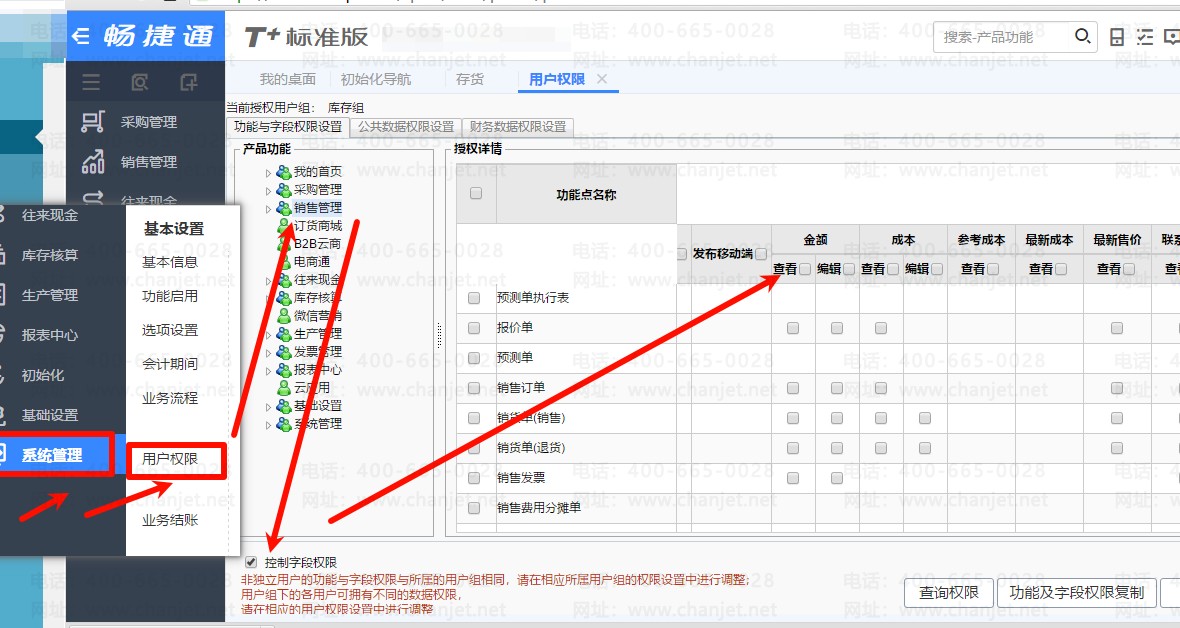1180x628 pixels.
Task: Click the 销售管理 bar chart icon
Action: pyautogui.click(x=93, y=162)
